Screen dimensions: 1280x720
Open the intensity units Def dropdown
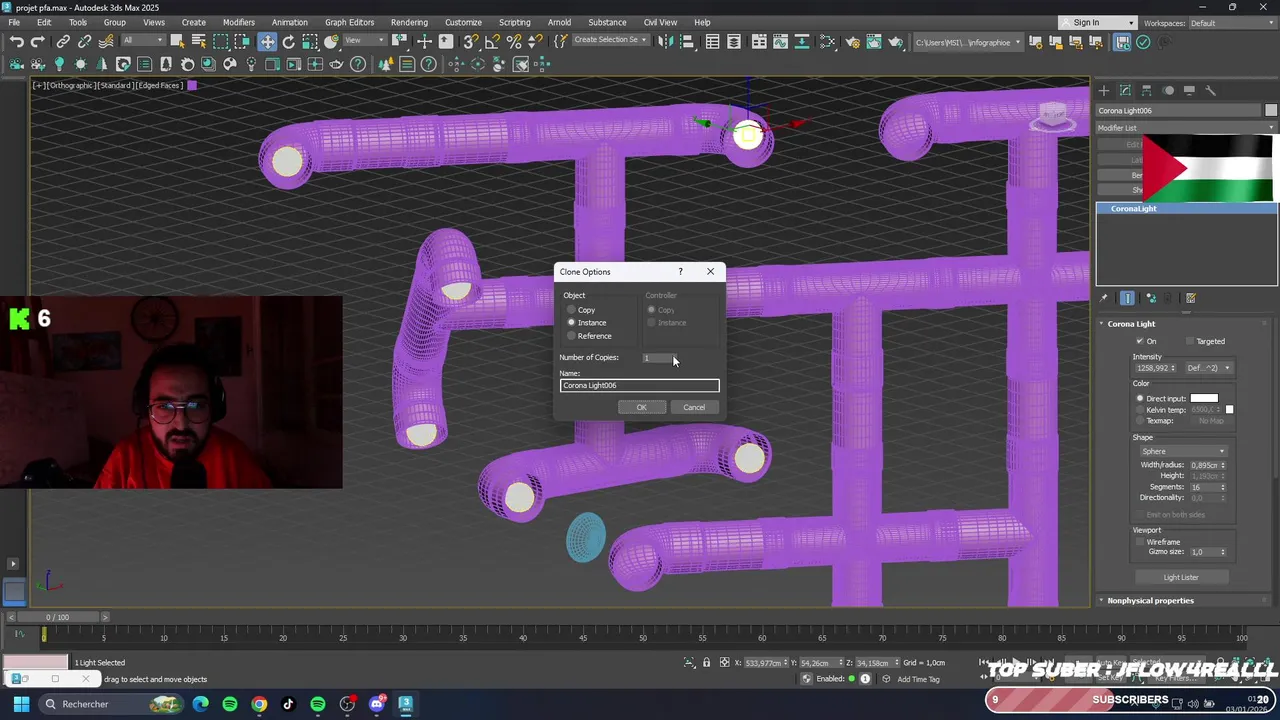click(x=1209, y=368)
